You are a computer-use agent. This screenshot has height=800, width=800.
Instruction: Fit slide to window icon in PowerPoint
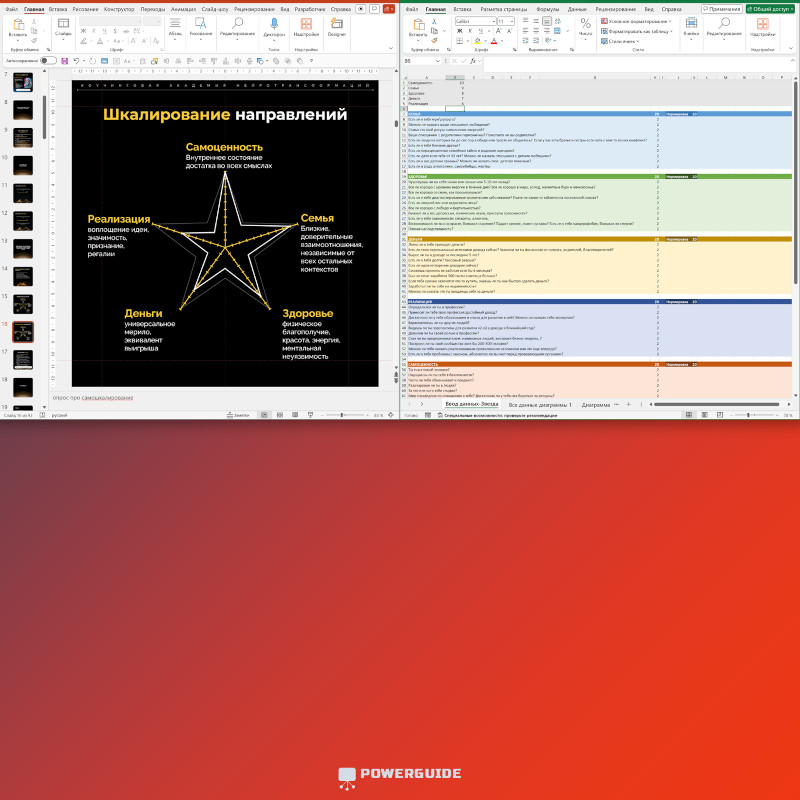pos(391,415)
